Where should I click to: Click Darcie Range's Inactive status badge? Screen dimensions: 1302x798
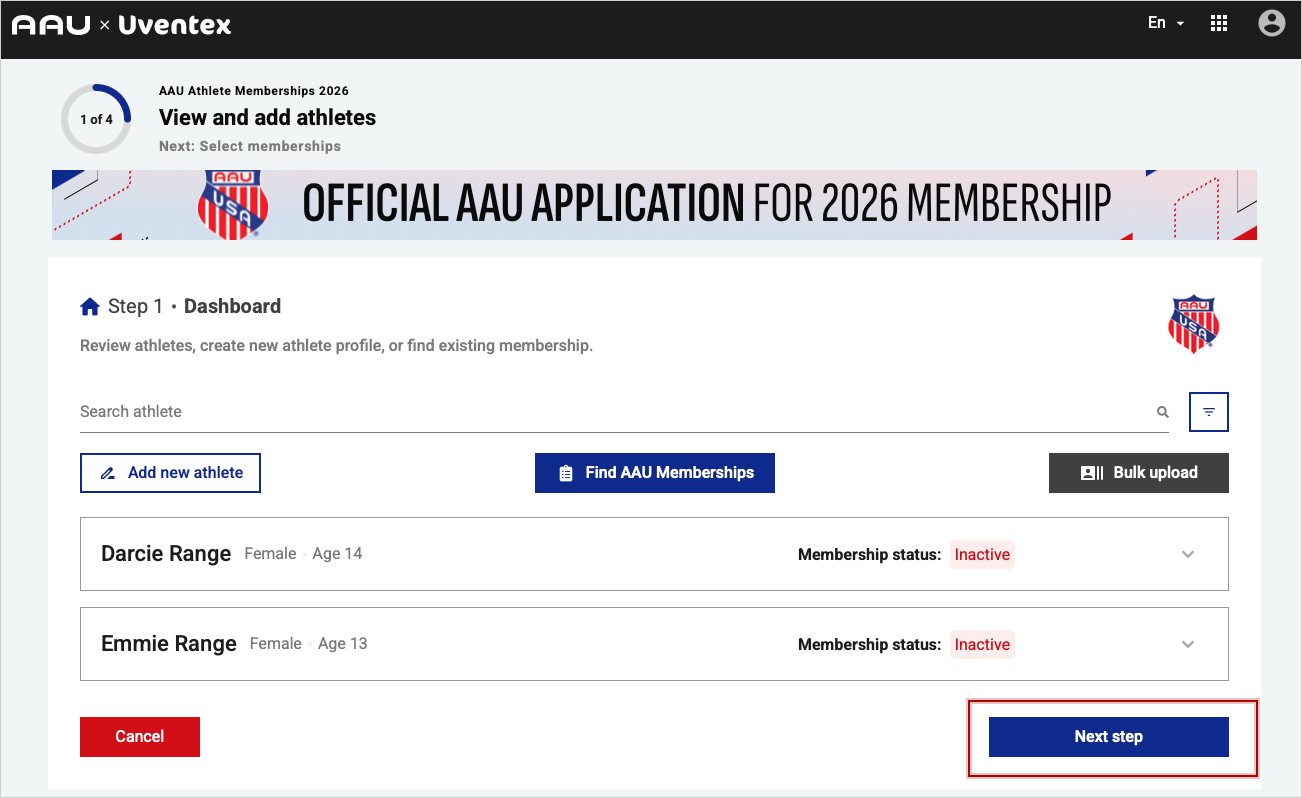982,555
